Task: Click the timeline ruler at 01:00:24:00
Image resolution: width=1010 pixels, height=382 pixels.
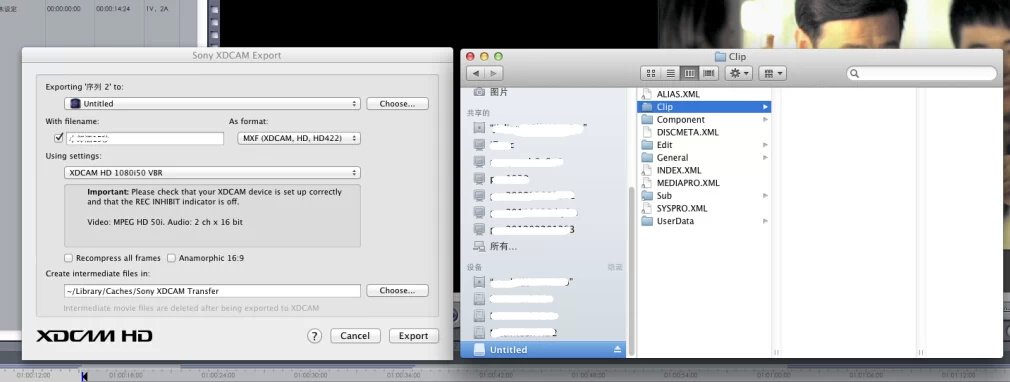Action: pos(217,375)
